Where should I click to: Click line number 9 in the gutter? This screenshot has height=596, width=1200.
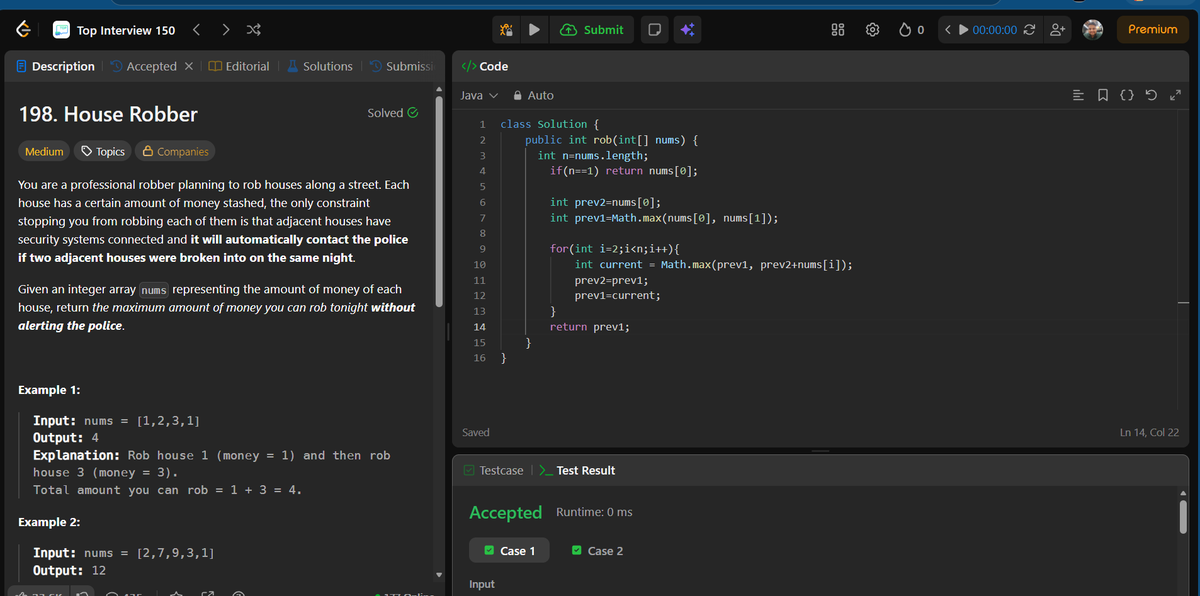[x=482, y=249]
